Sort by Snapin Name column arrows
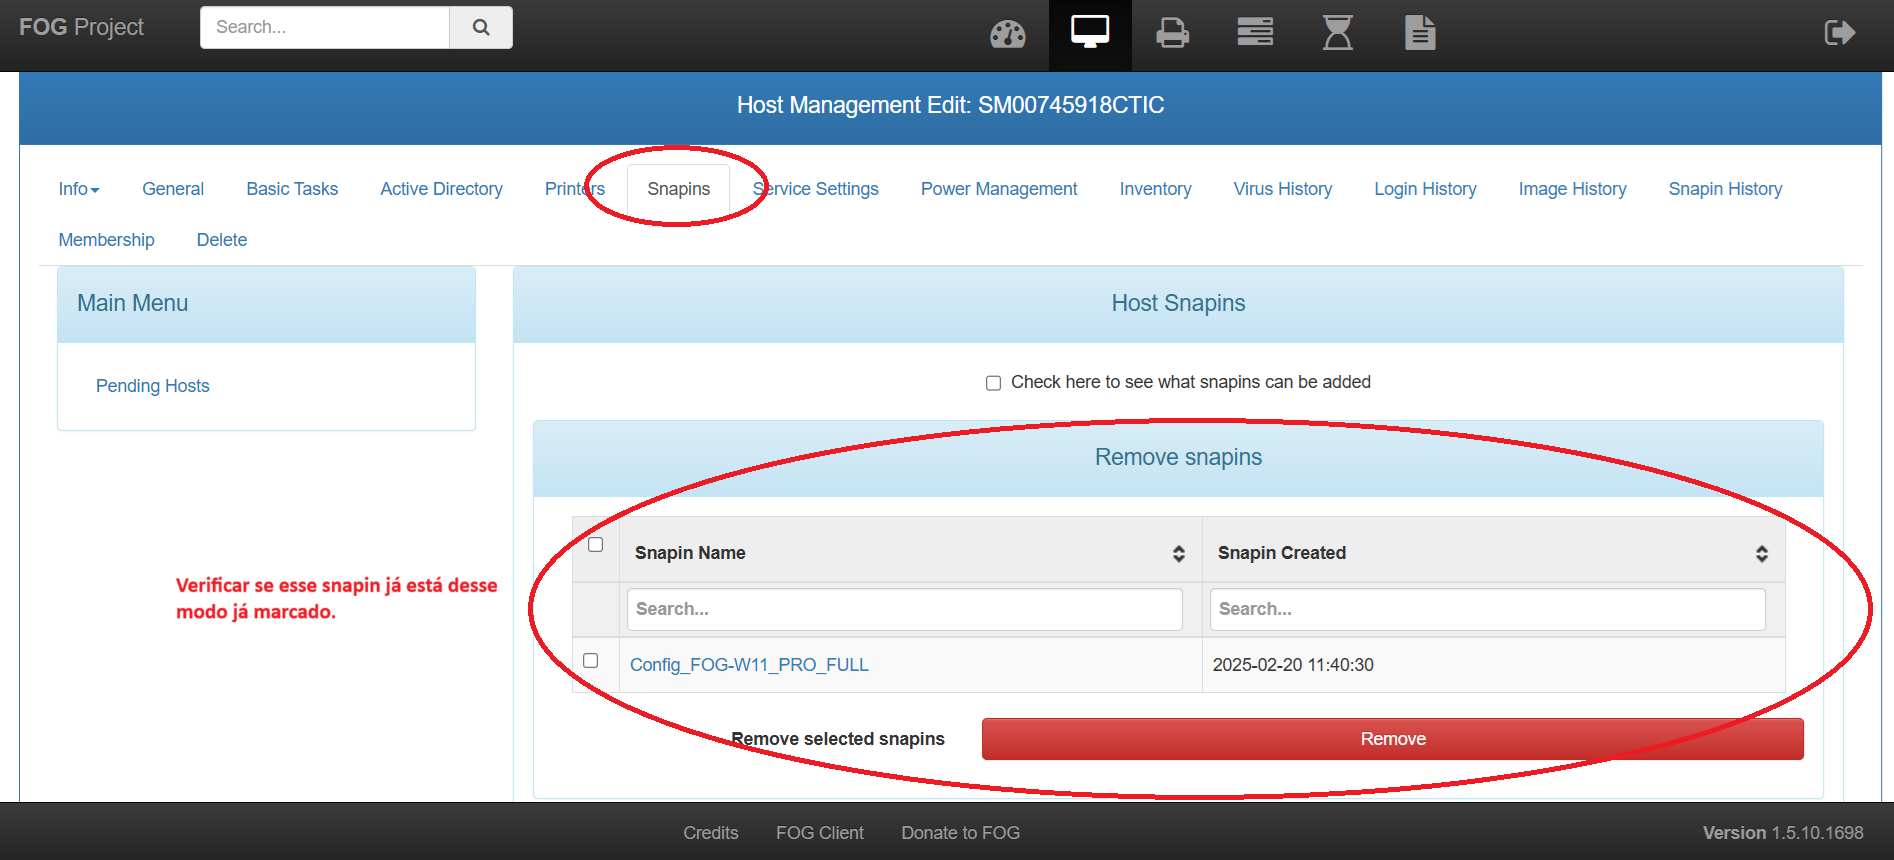This screenshot has height=860, width=1894. pyautogui.click(x=1179, y=554)
